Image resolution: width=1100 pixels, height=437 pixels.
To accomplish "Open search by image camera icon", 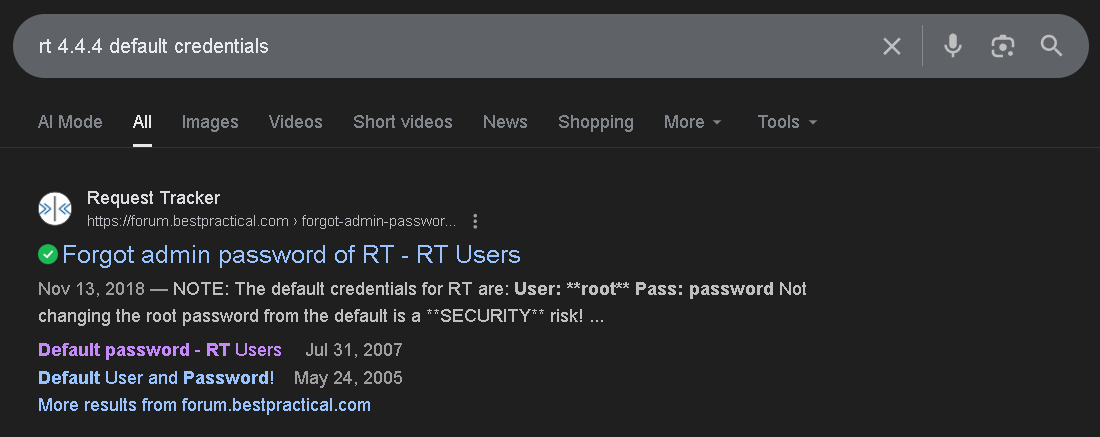I will [1002, 46].
